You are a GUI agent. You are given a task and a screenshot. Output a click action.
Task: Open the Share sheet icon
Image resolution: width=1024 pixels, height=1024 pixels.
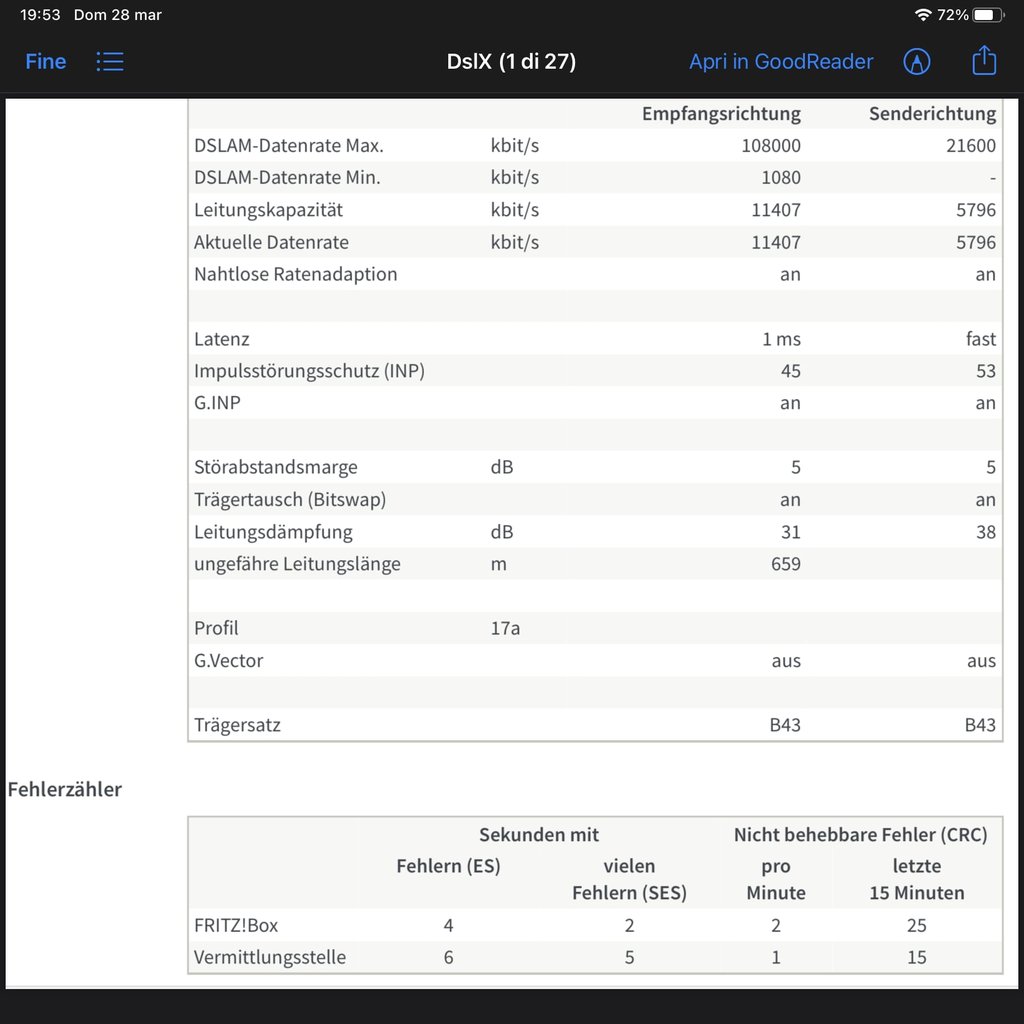pos(984,61)
